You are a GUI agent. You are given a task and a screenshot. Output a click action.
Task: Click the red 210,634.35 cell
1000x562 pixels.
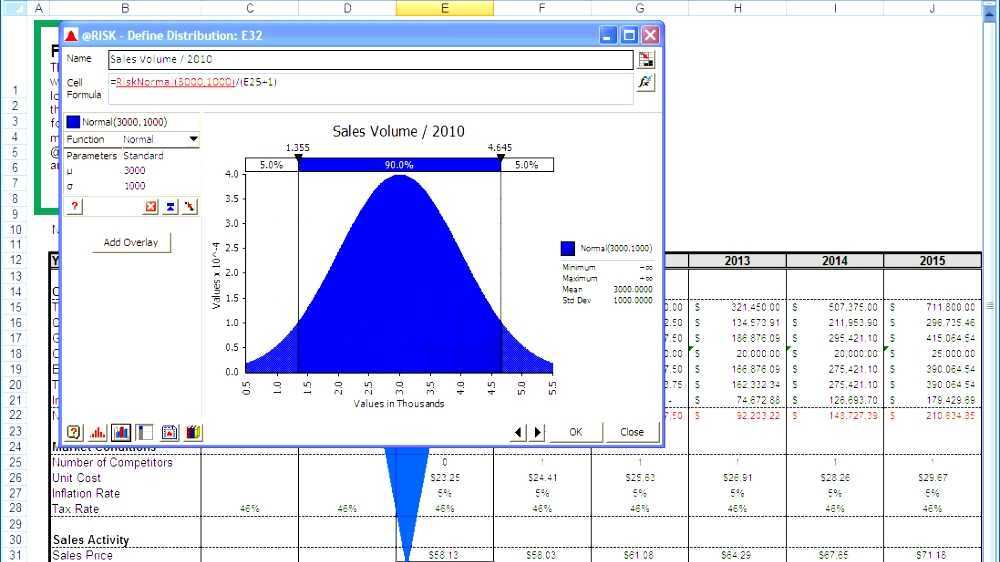(x=932, y=416)
